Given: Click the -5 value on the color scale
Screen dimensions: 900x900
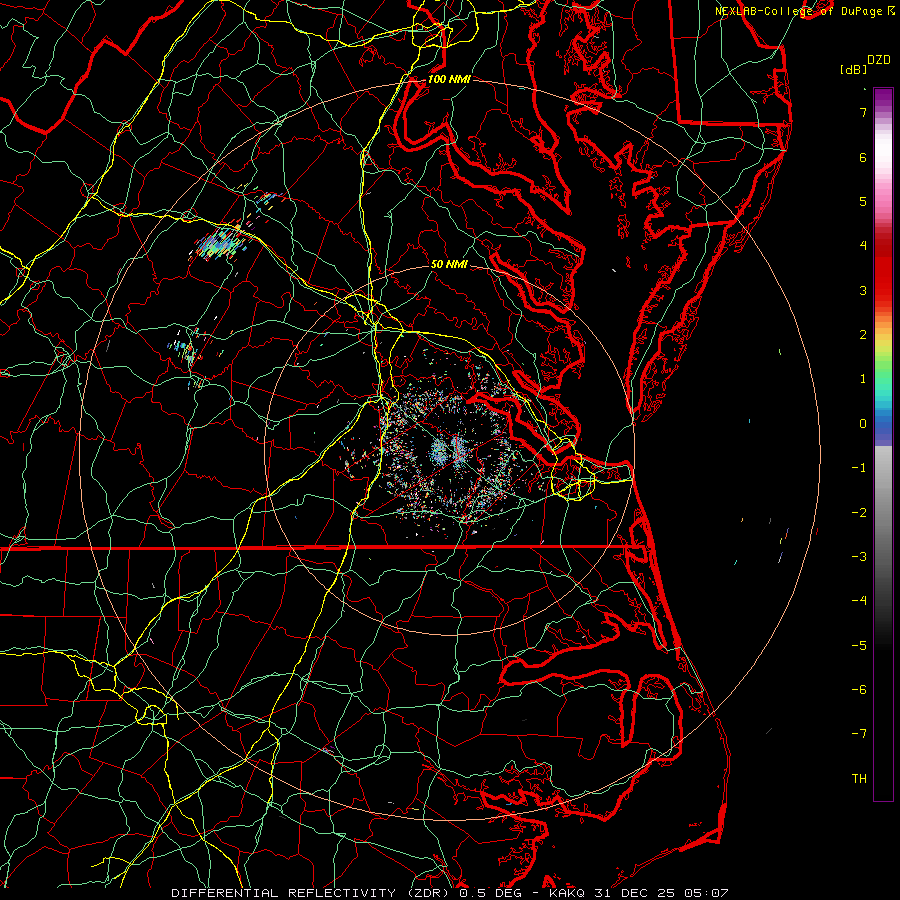Looking at the screenshot, I should [x=859, y=645].
